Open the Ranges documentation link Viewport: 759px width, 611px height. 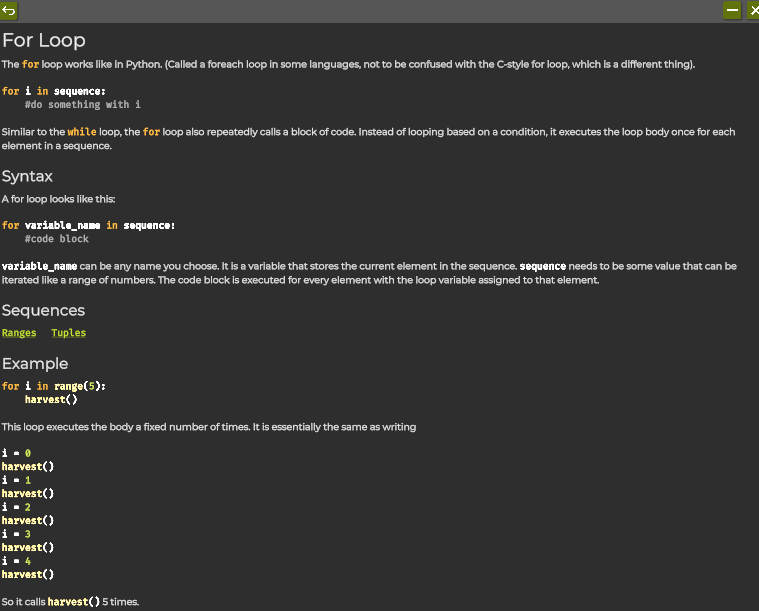point(19,333)
